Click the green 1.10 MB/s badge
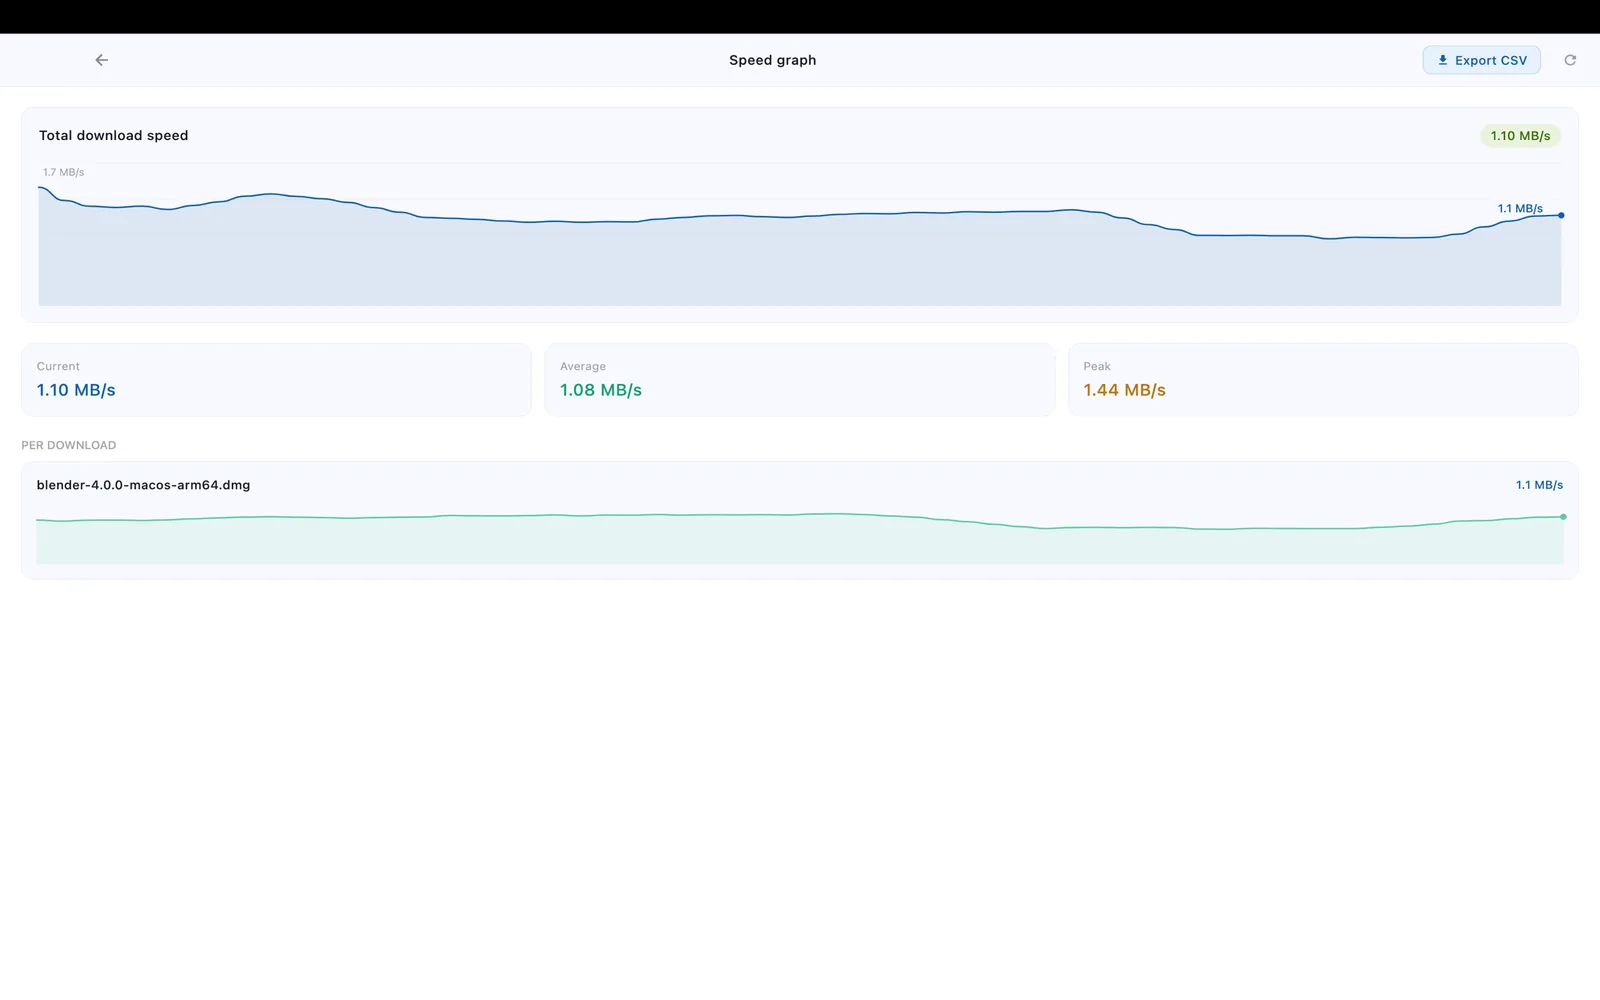 [1520, 136]
